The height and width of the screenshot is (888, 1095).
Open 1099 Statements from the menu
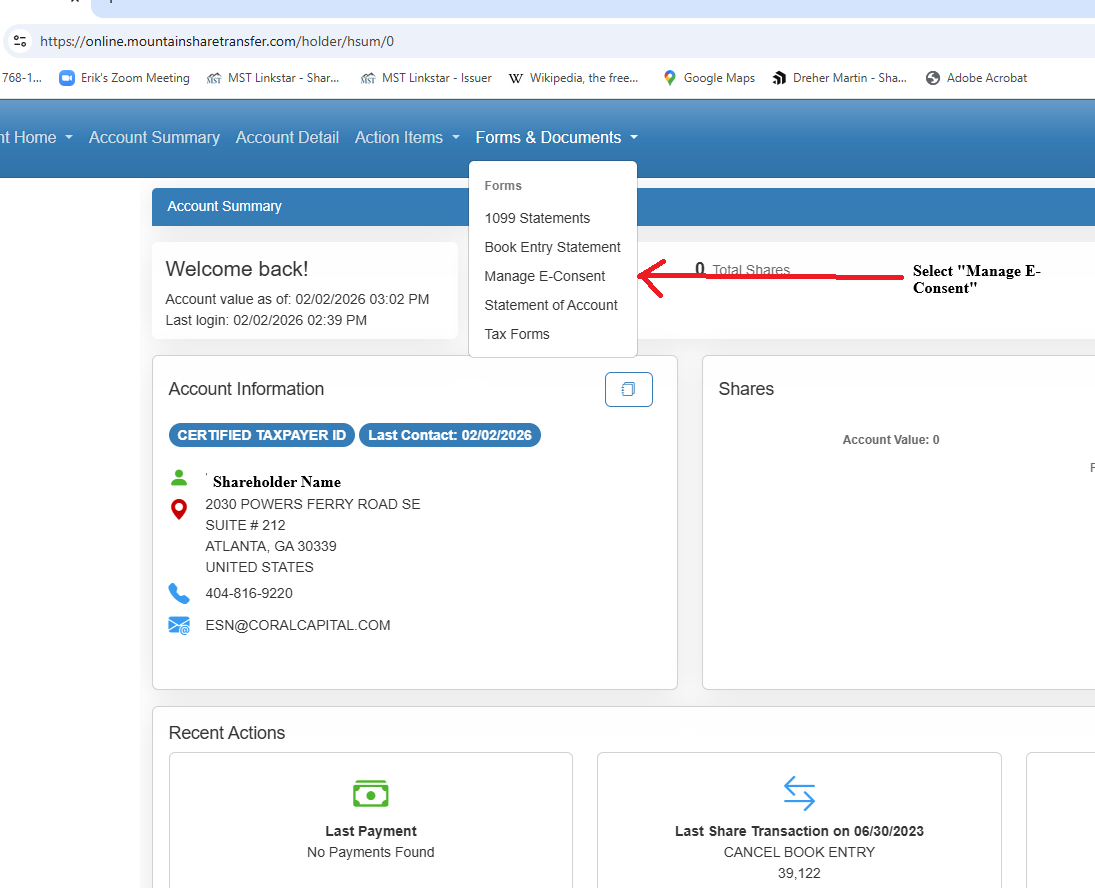537,218
